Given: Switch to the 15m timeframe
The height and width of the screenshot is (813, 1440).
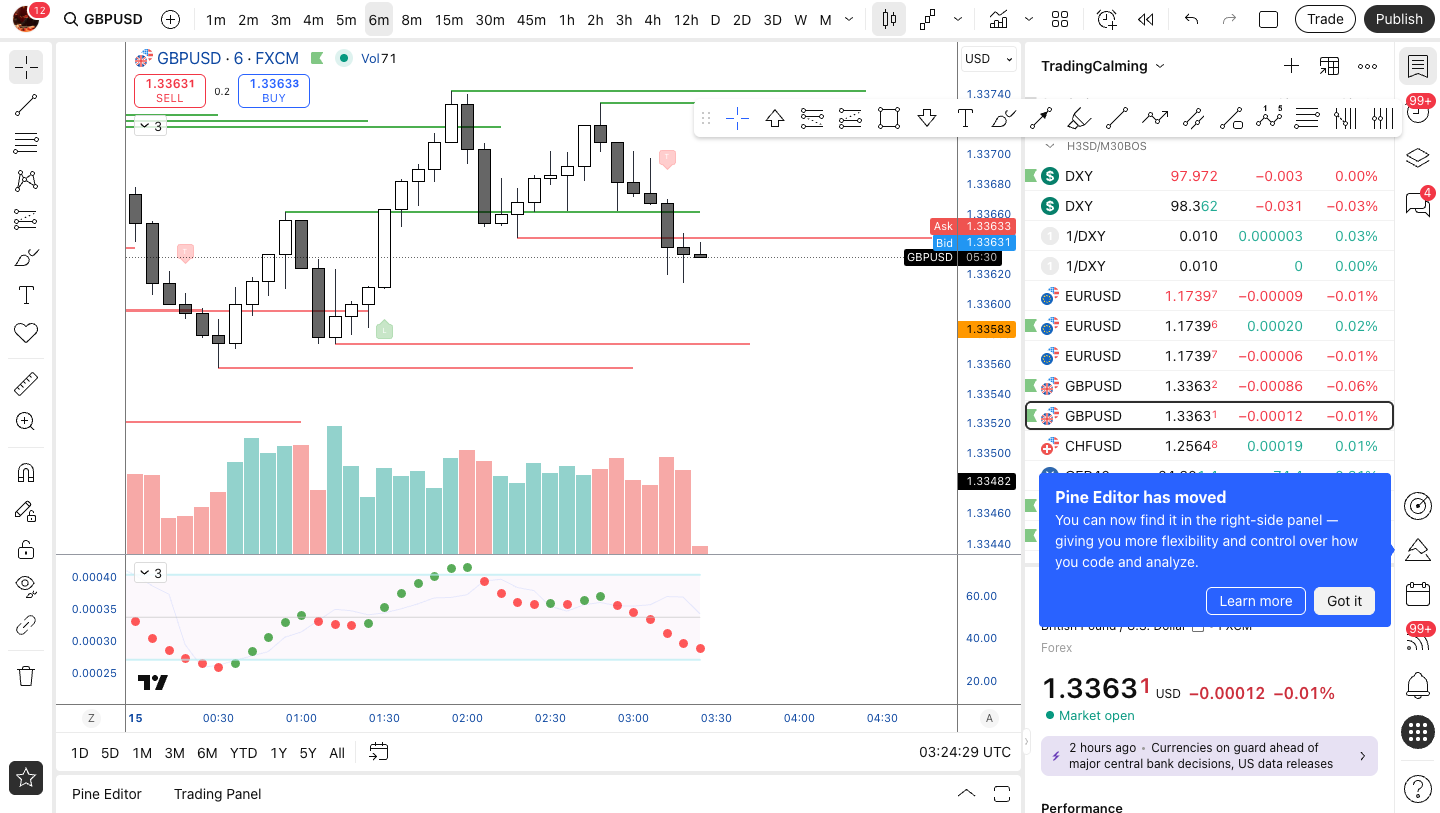Looking at the screenshot, I should tap(449, 19).
